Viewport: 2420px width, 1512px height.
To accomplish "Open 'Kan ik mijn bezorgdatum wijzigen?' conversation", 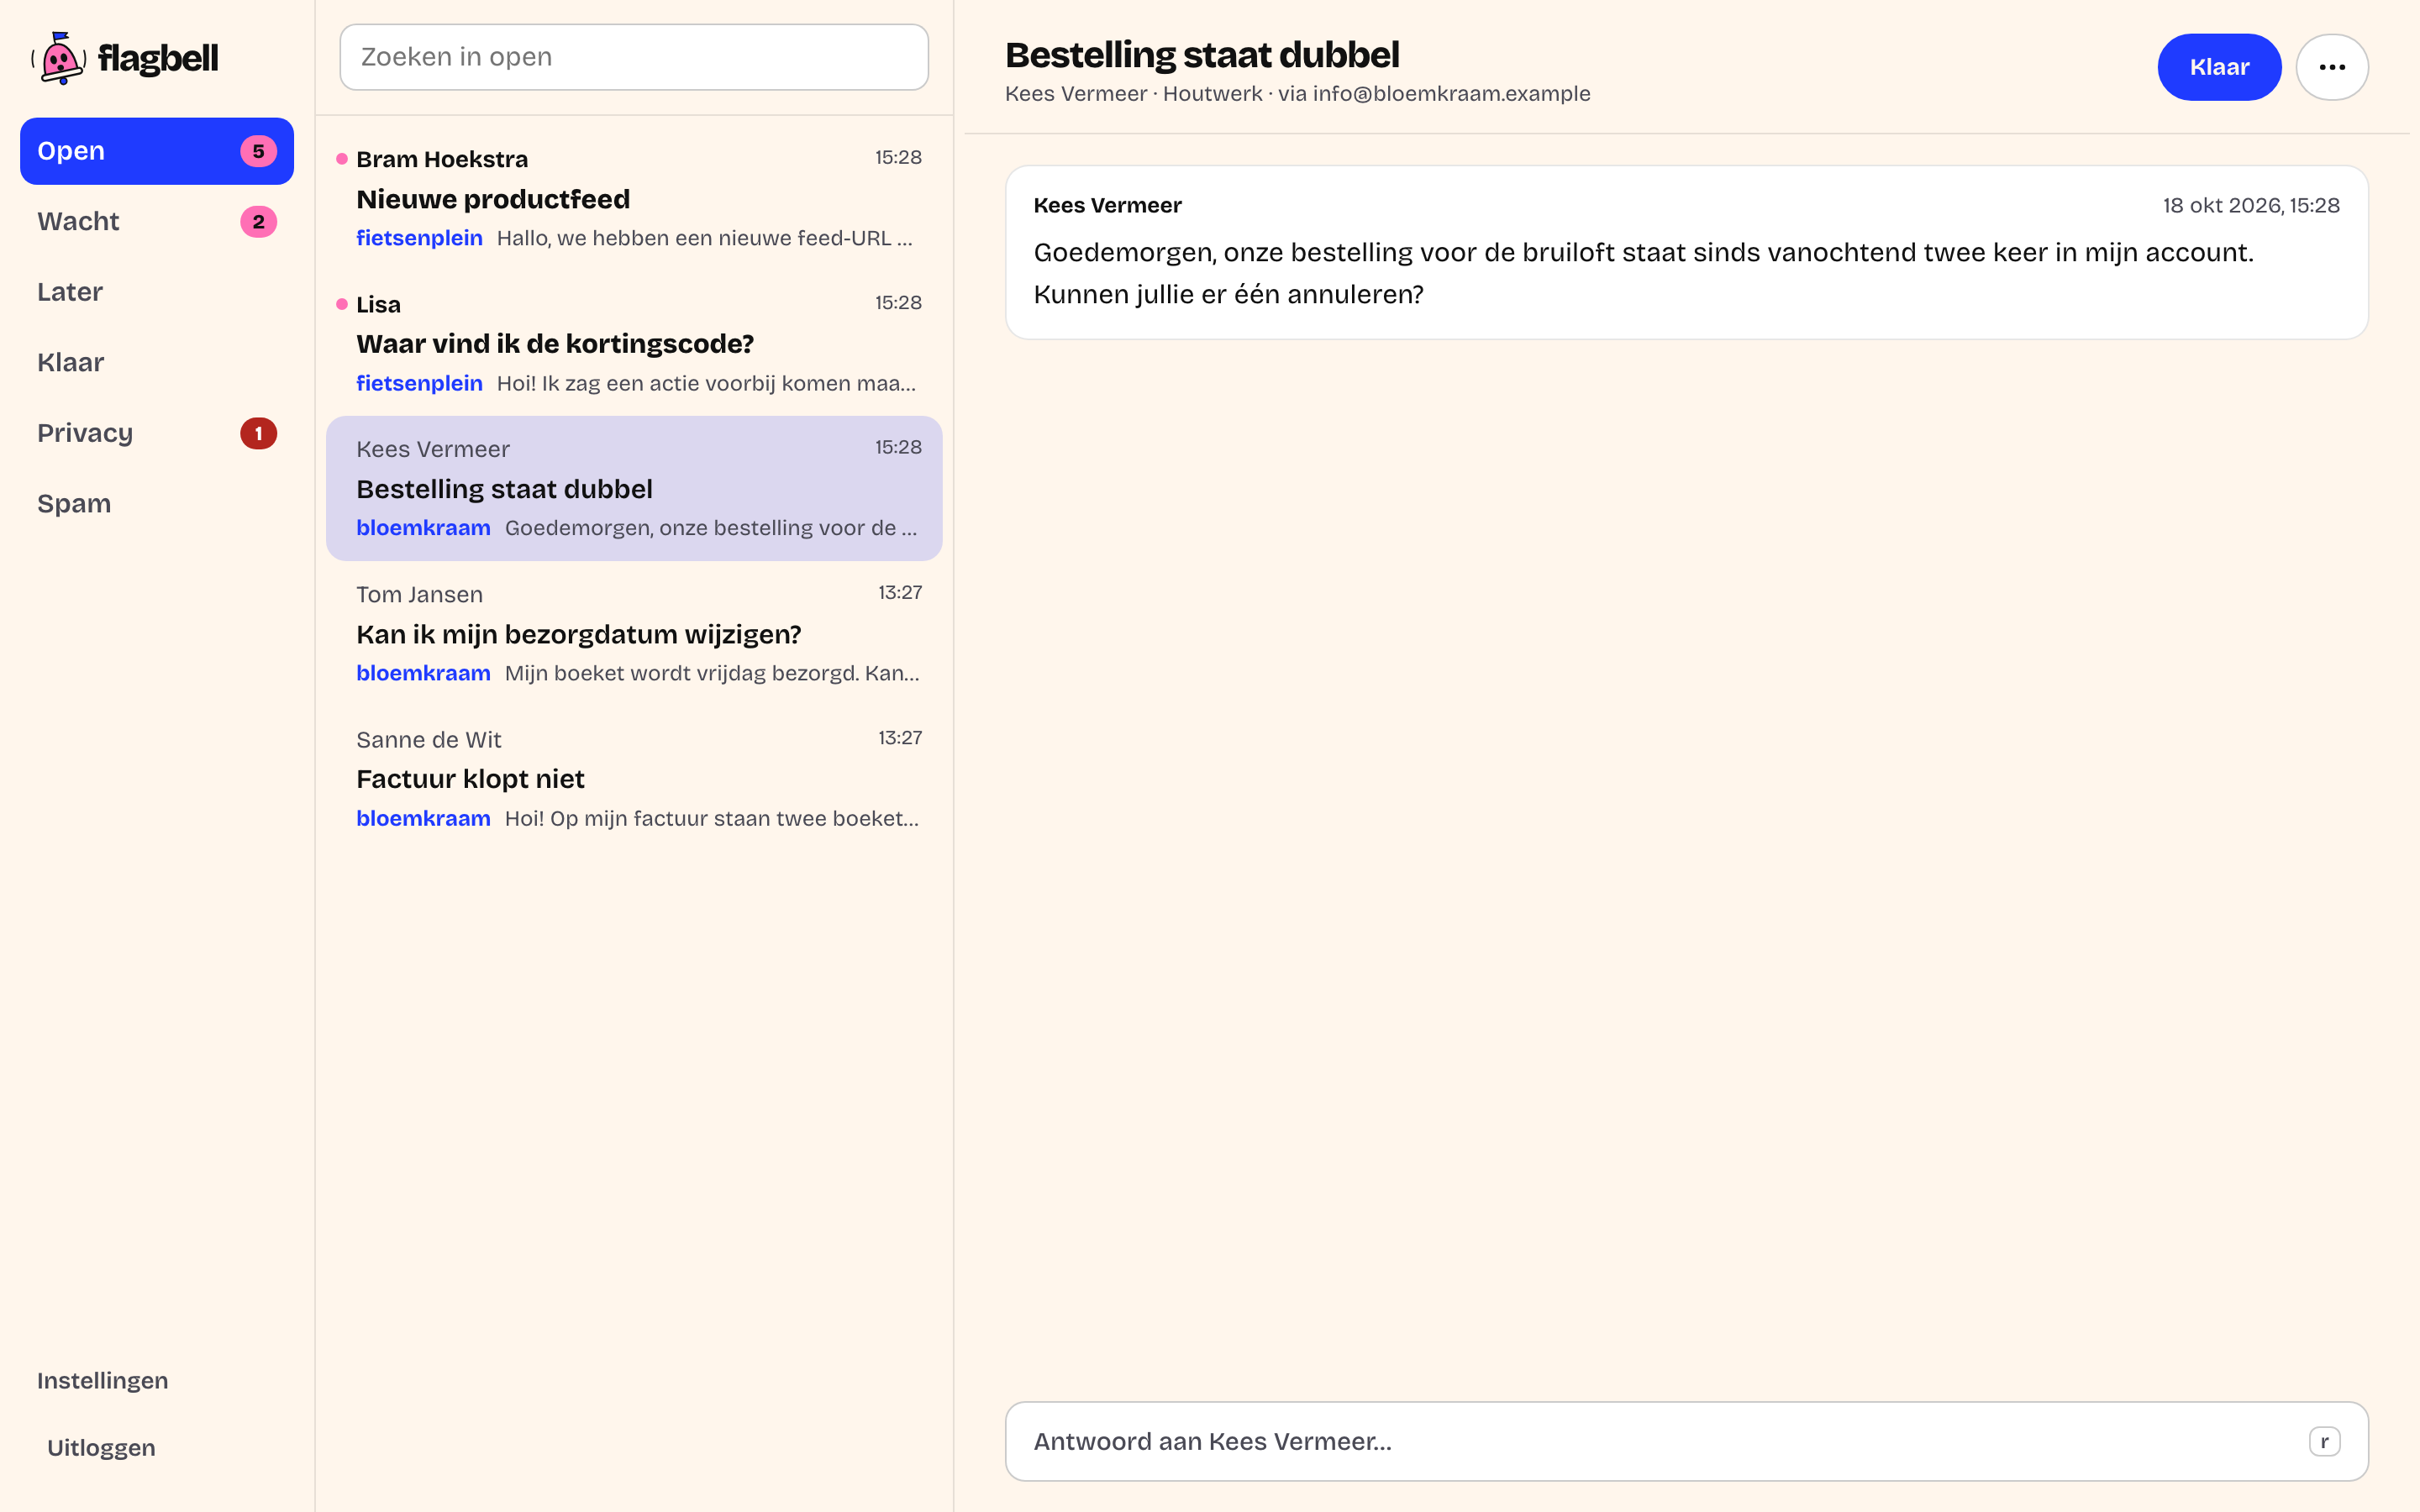I will click(x=634, y=633).
